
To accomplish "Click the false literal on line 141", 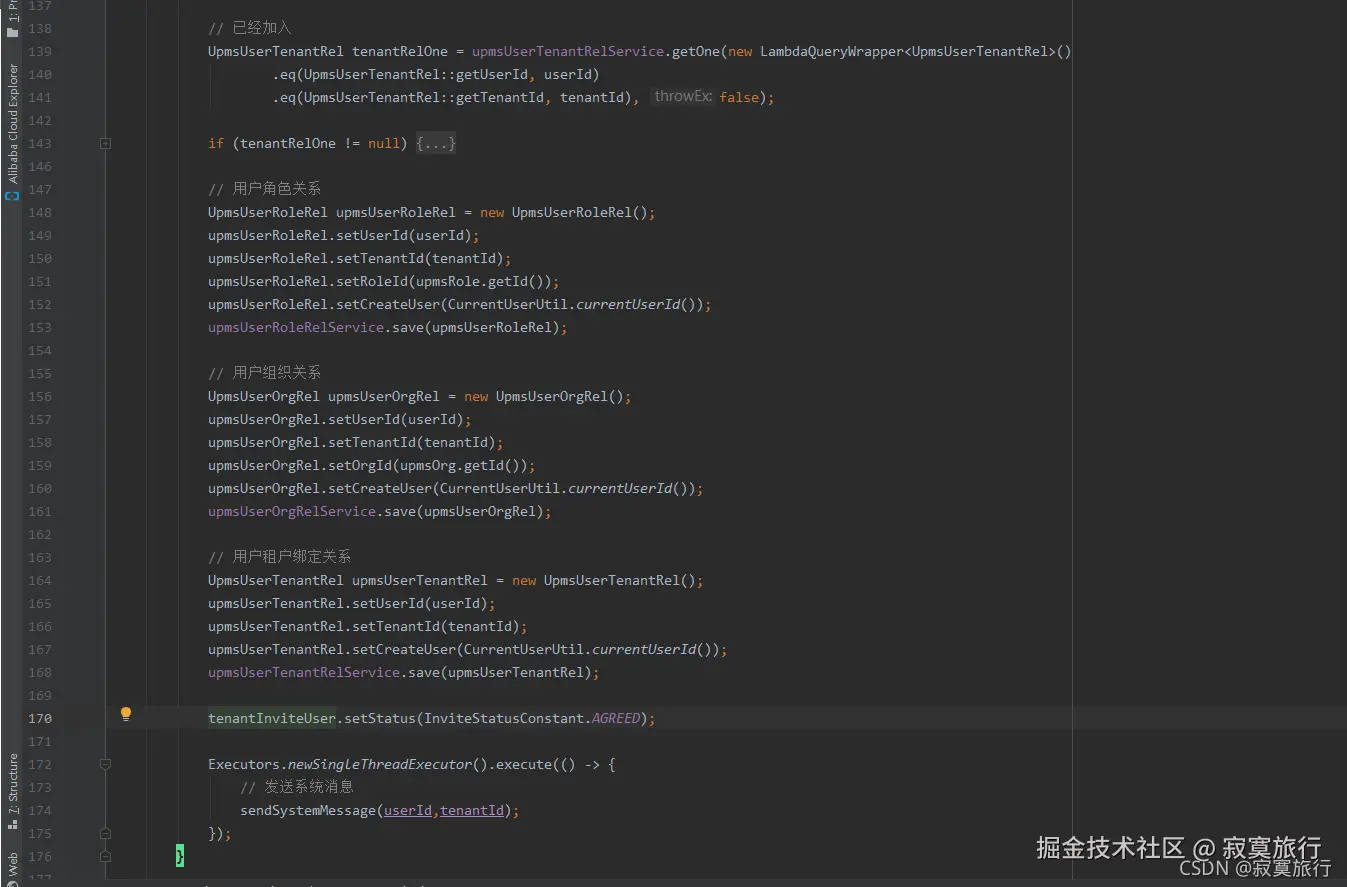I will (739, 97).
